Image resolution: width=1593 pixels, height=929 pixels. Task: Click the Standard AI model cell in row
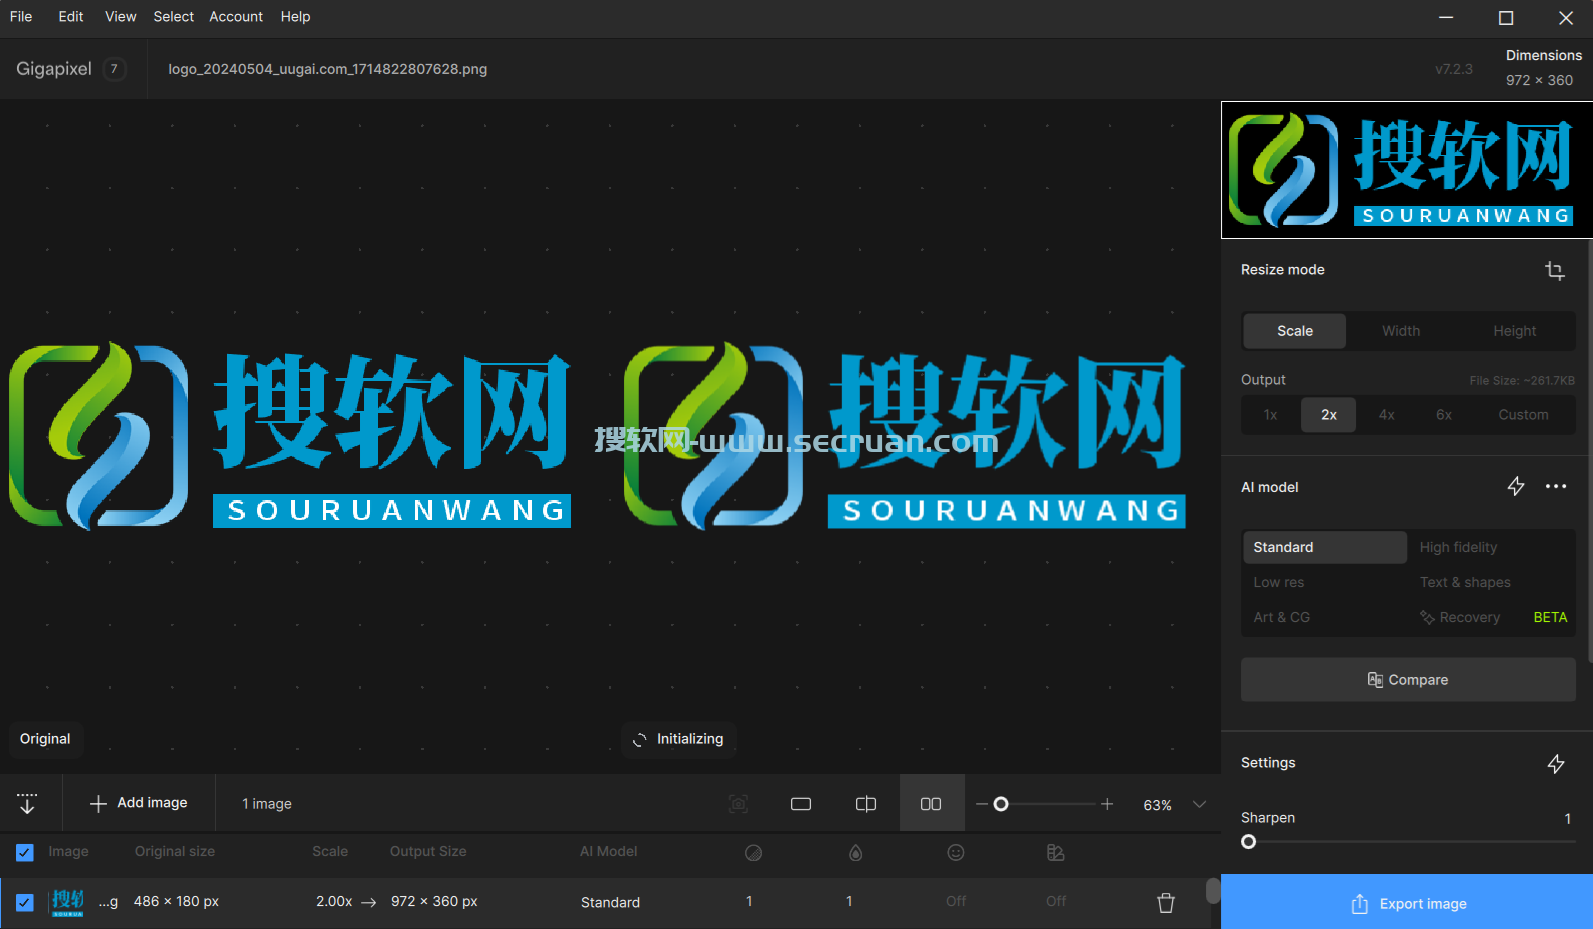point(610,902)
